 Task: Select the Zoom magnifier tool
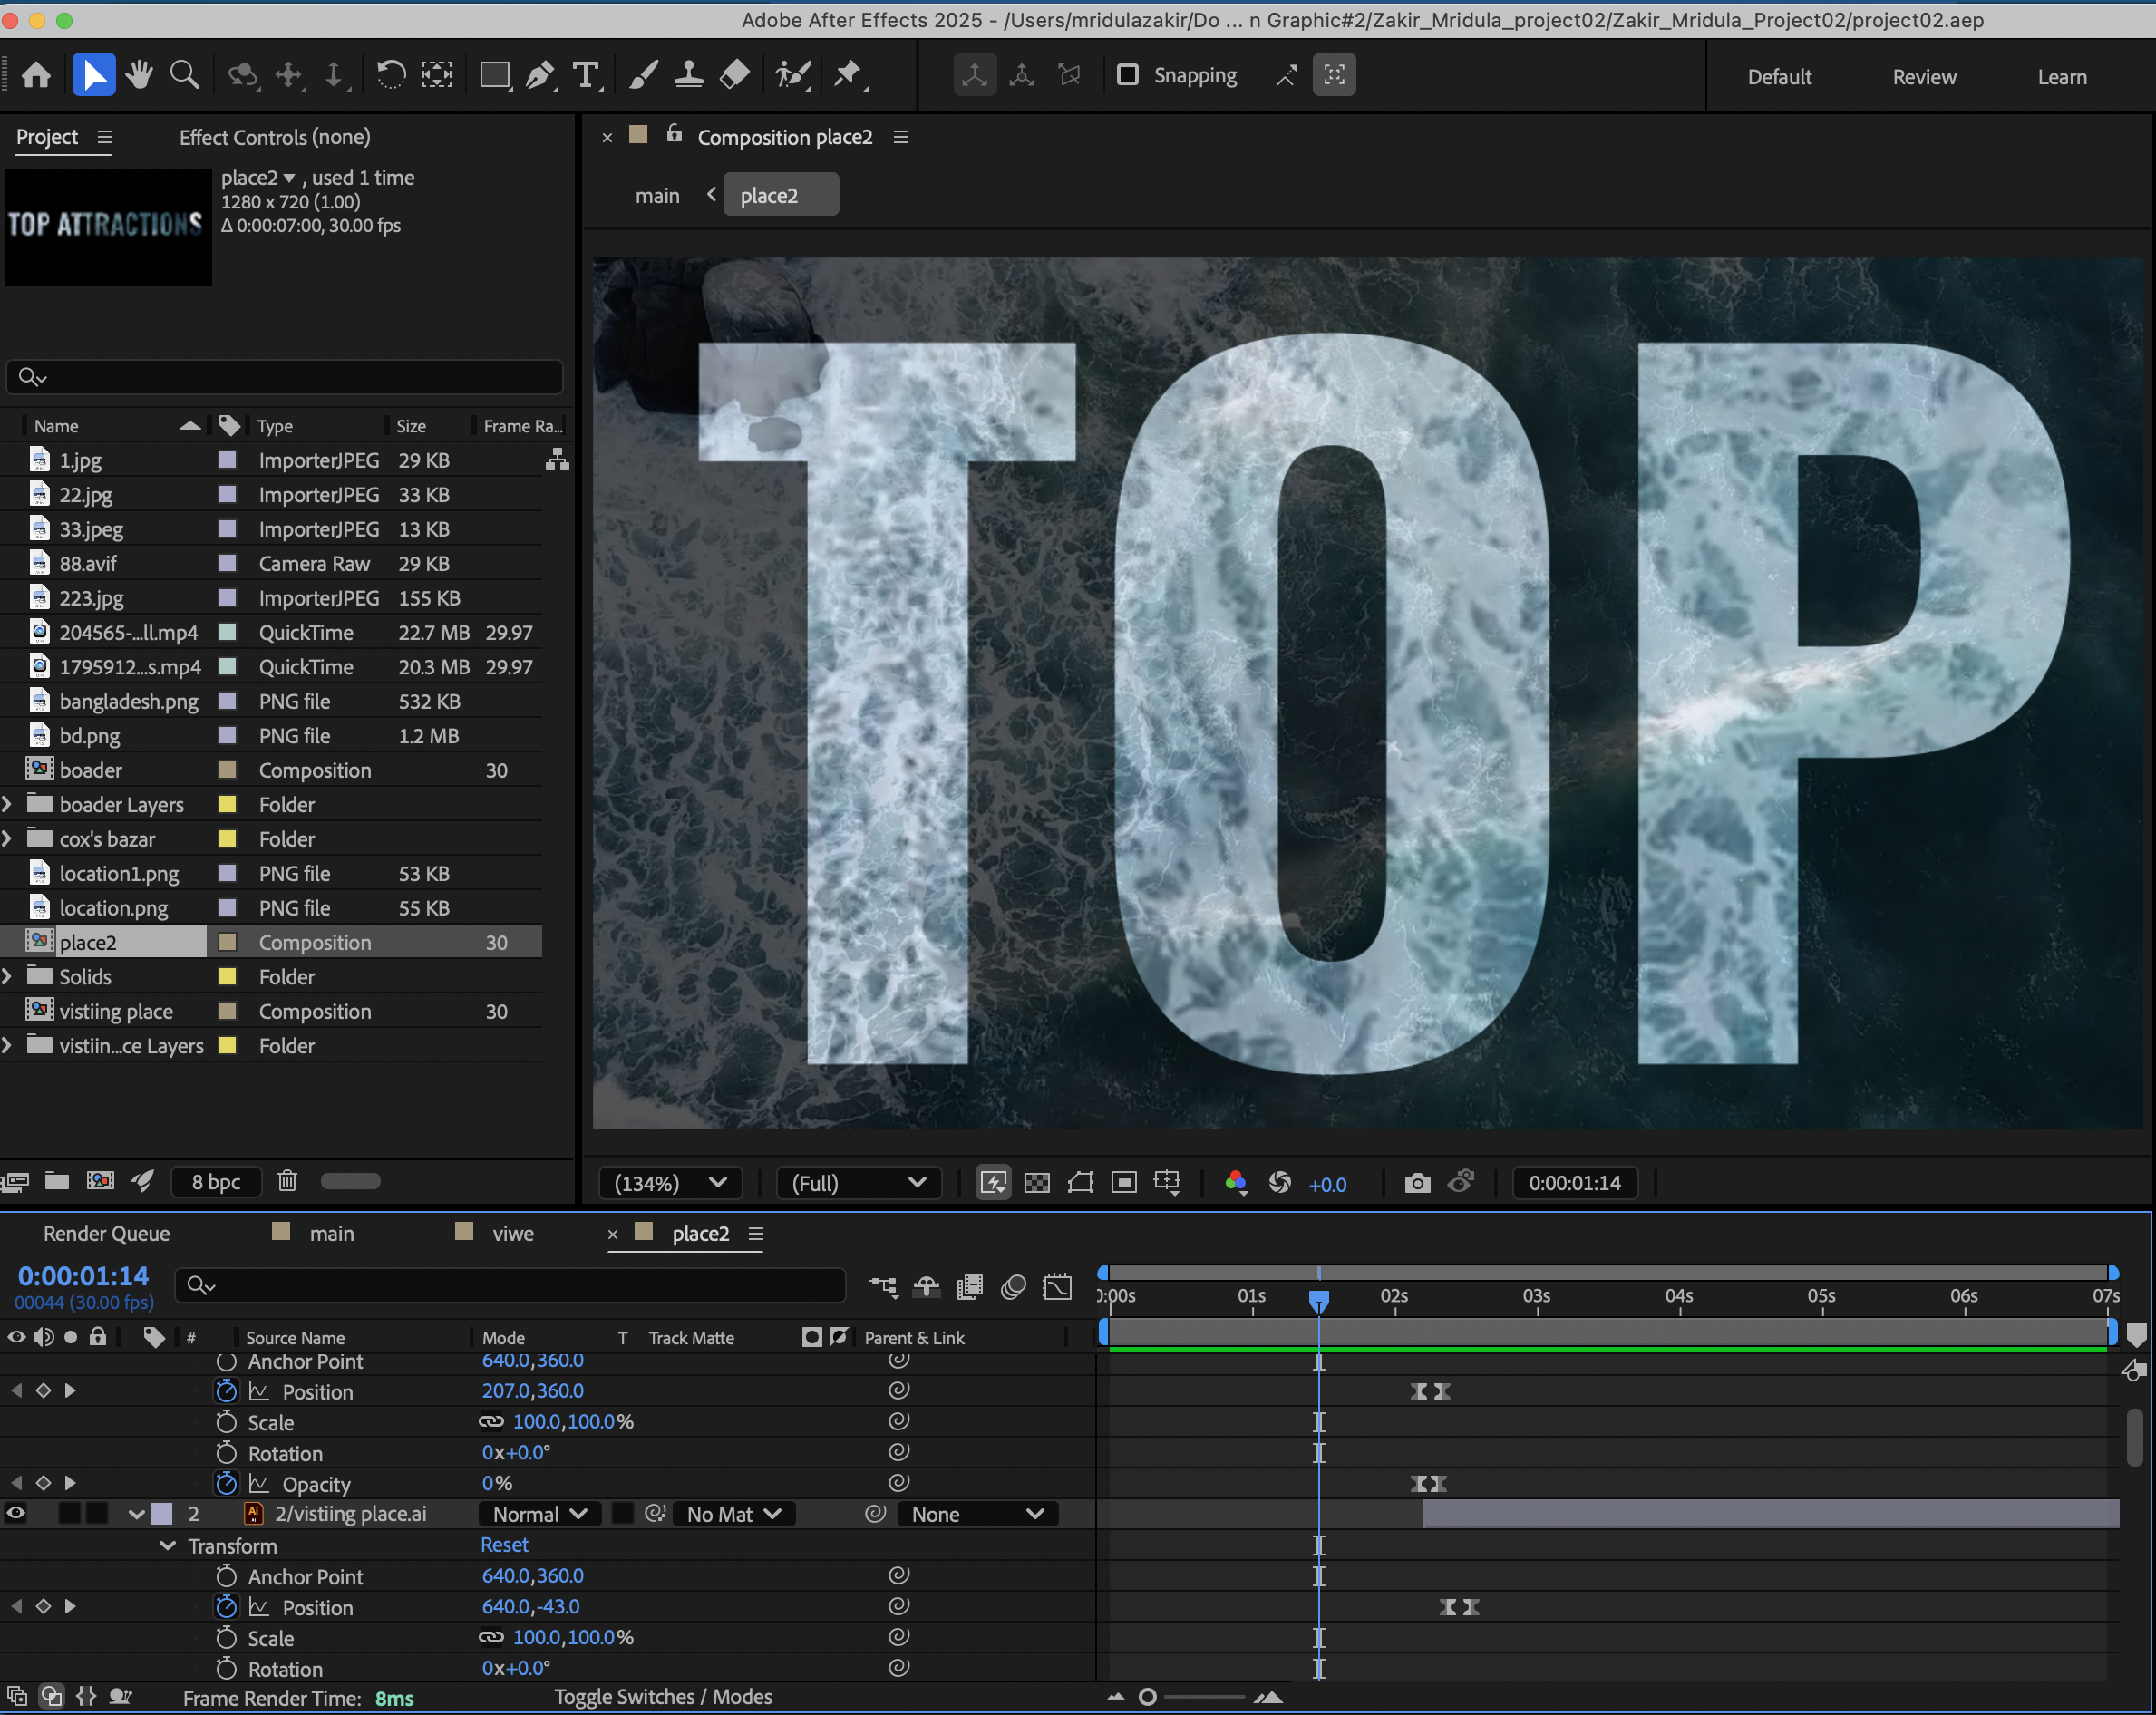[184, 75]
